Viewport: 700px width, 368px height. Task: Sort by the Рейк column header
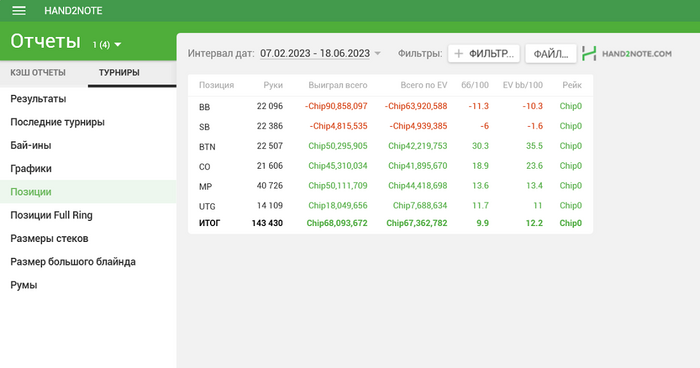click(x=572, y=85)
